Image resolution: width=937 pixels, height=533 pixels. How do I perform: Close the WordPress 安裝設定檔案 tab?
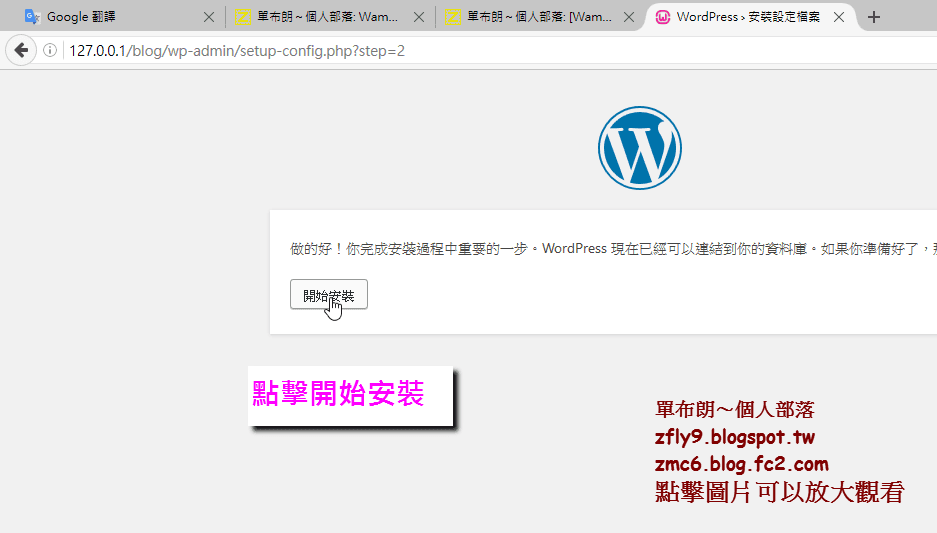click(x=839, y=17)
